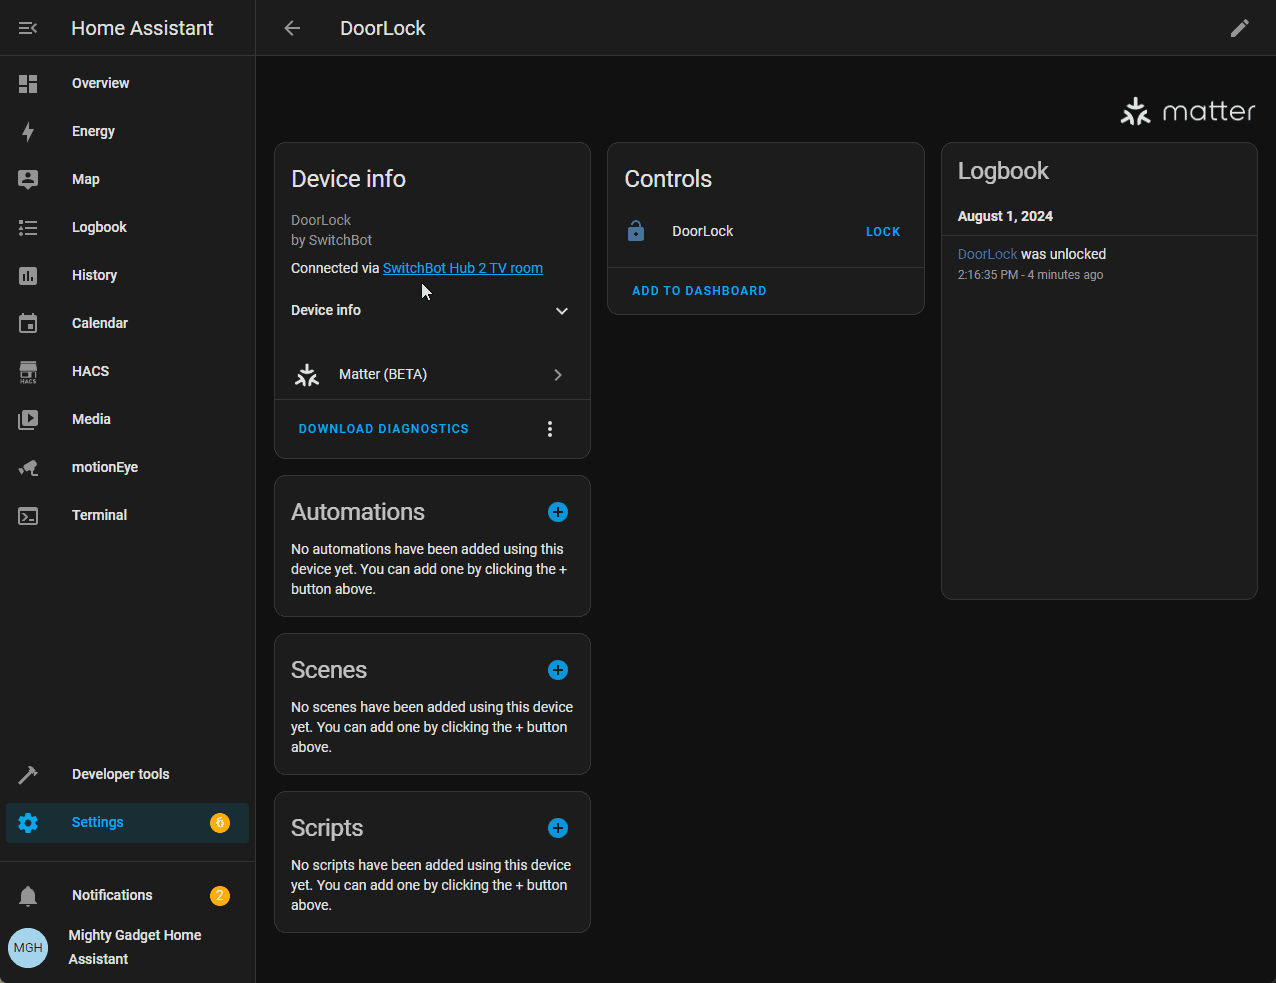Click the pencil edit icon for DoorLock
The image size is (1276, 983).
[x=1239, y=28]
